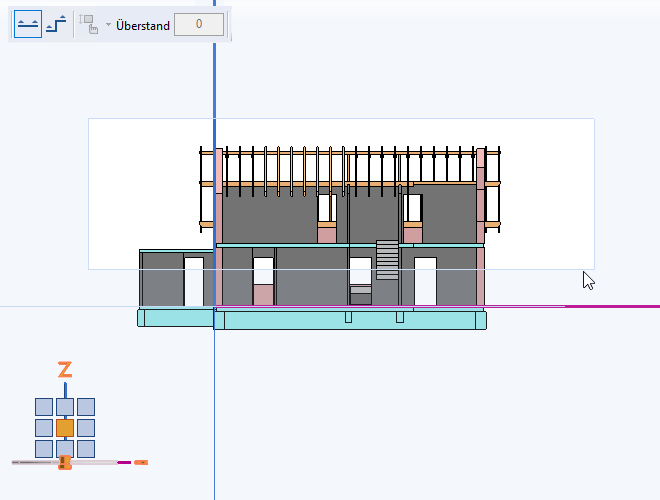Screen dimensions: 660x500
Task: Click the top-middle square of the view grid
Action: 65,407
